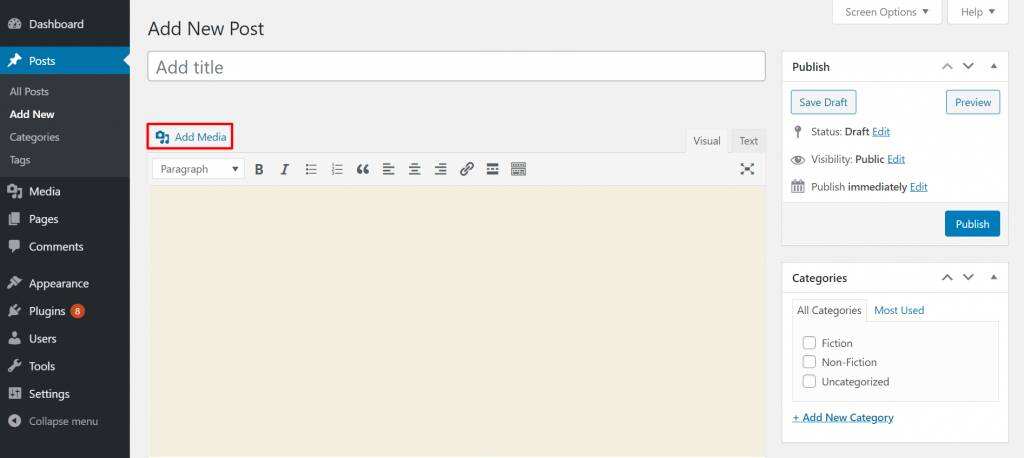Click inside the post content editor
This screenshot has width=1024, height=458.
point(457,321)
